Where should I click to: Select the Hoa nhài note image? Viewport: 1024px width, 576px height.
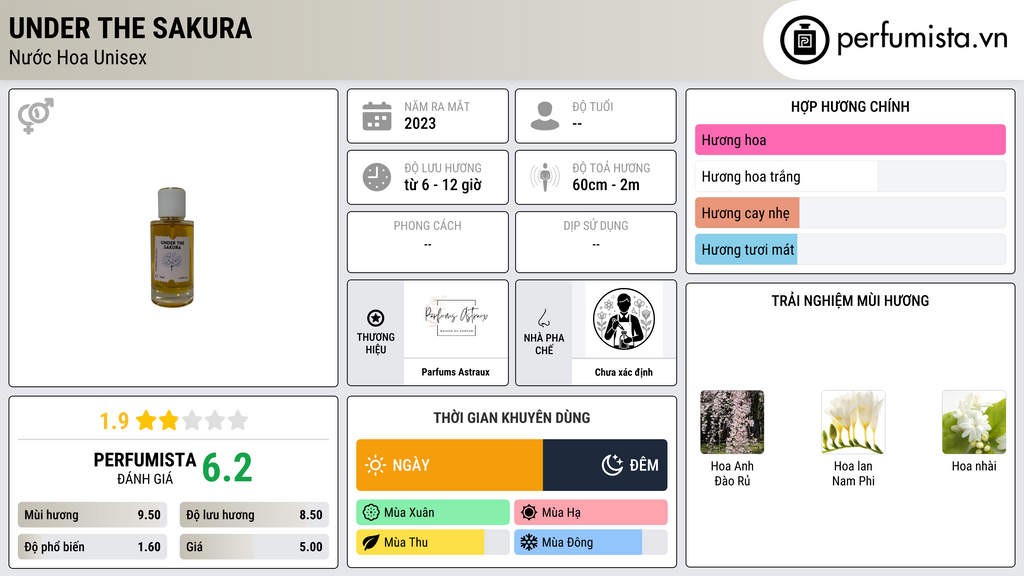tap(974, 422)
